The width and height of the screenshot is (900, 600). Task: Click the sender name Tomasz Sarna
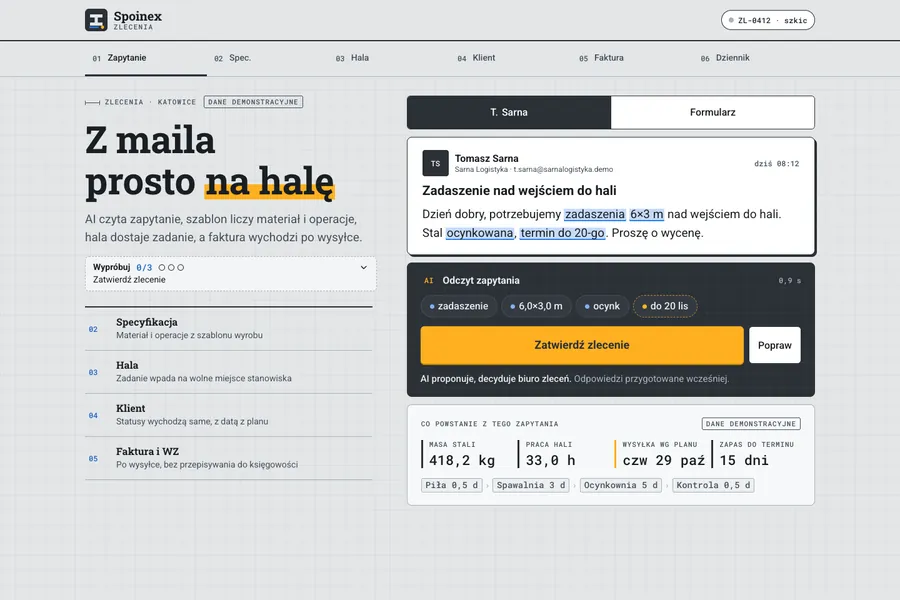coord(486,158)
